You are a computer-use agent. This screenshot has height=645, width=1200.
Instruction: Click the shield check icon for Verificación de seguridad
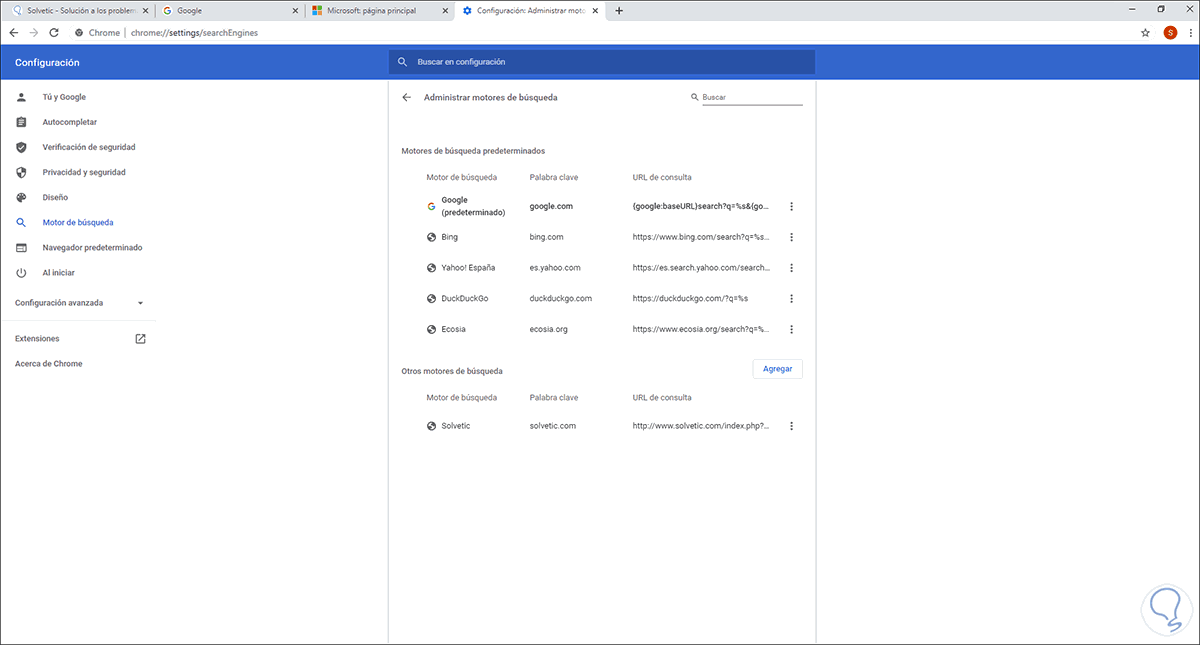coord(21,147)
